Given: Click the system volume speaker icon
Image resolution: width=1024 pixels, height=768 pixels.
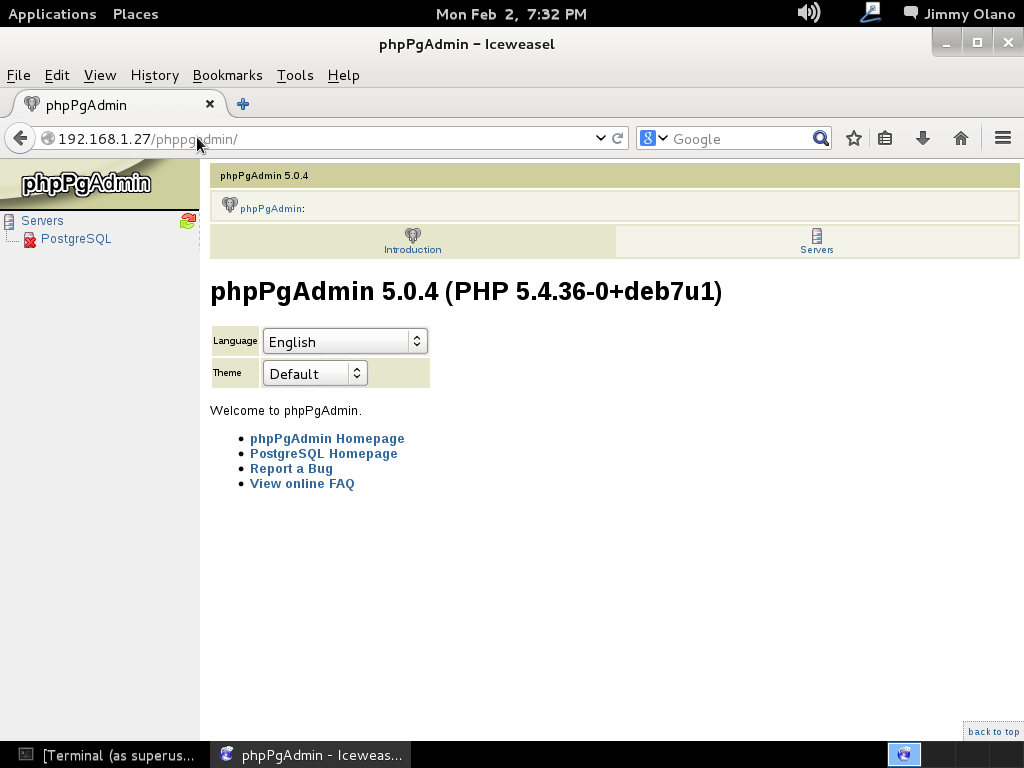Looking at the screenshot, I should tap(808, 13).
